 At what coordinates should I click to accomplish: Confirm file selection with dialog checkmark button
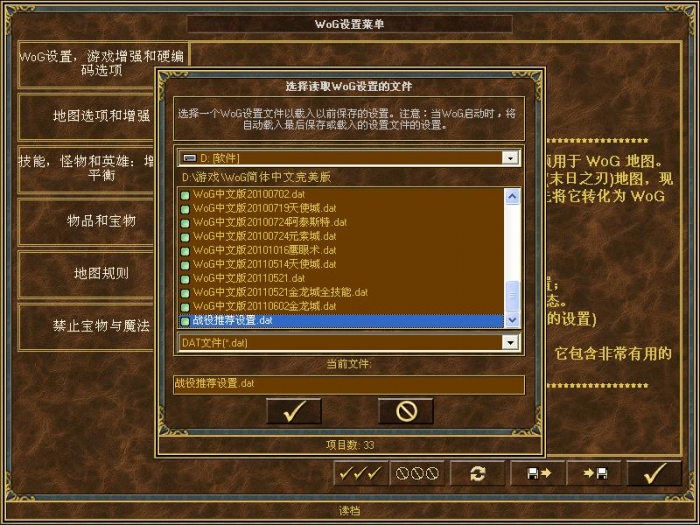tap(294, 411)
